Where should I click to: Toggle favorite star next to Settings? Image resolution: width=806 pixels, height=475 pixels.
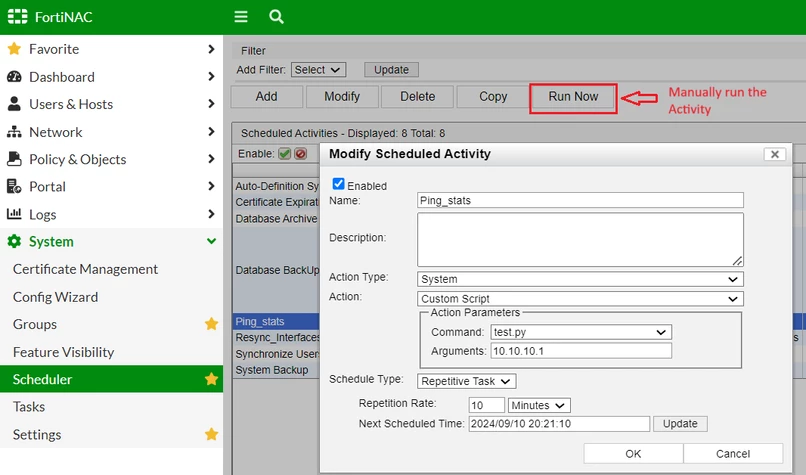coord(211,434)
